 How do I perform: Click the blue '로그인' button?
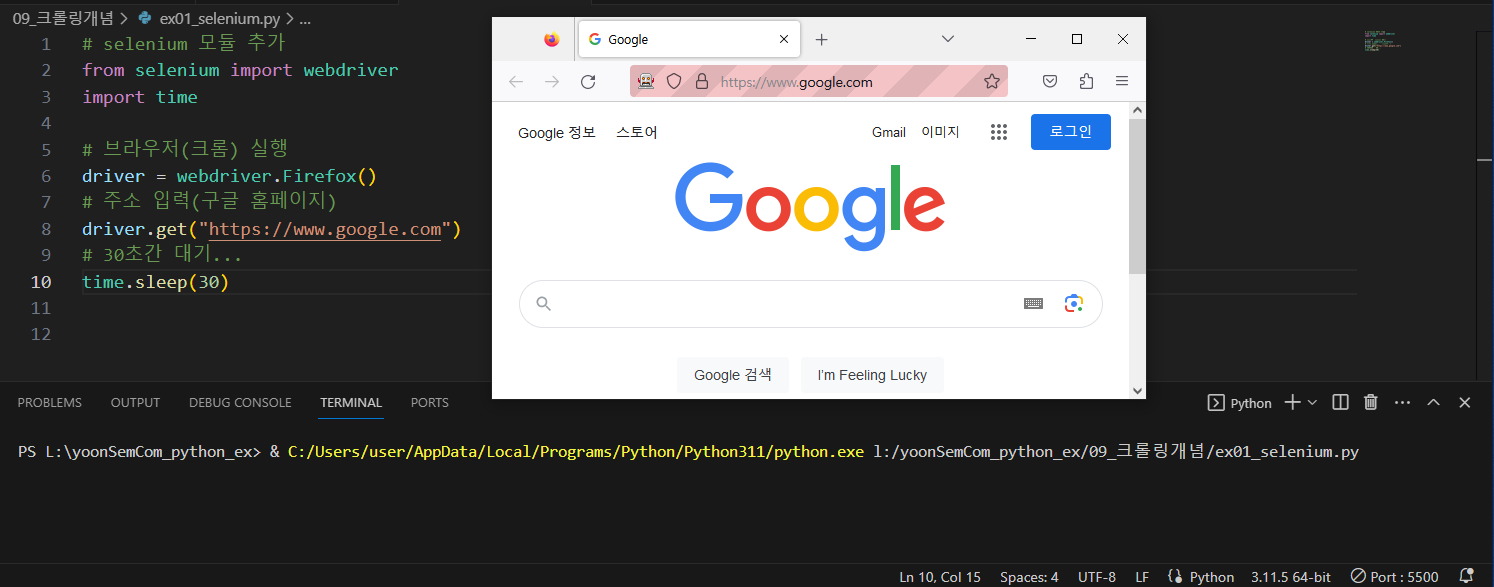1071,132
